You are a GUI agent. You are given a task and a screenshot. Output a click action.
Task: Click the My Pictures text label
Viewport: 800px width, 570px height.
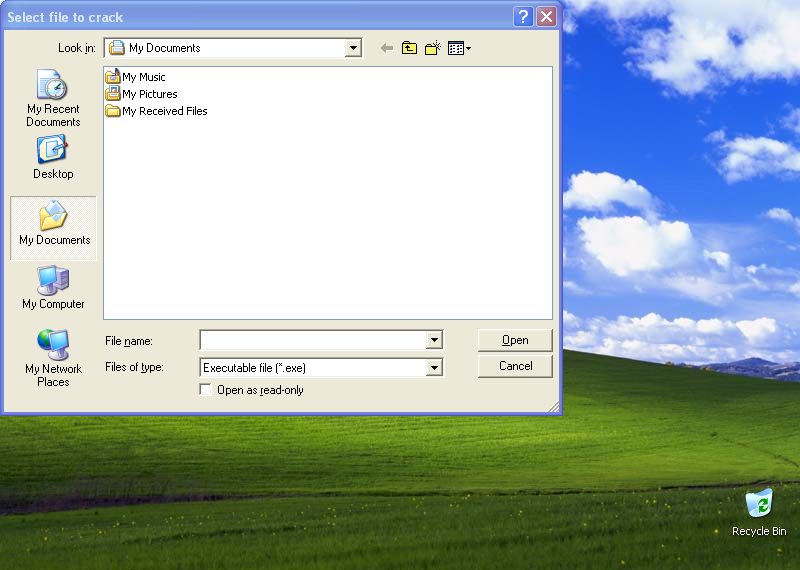[x=150, y=94]
